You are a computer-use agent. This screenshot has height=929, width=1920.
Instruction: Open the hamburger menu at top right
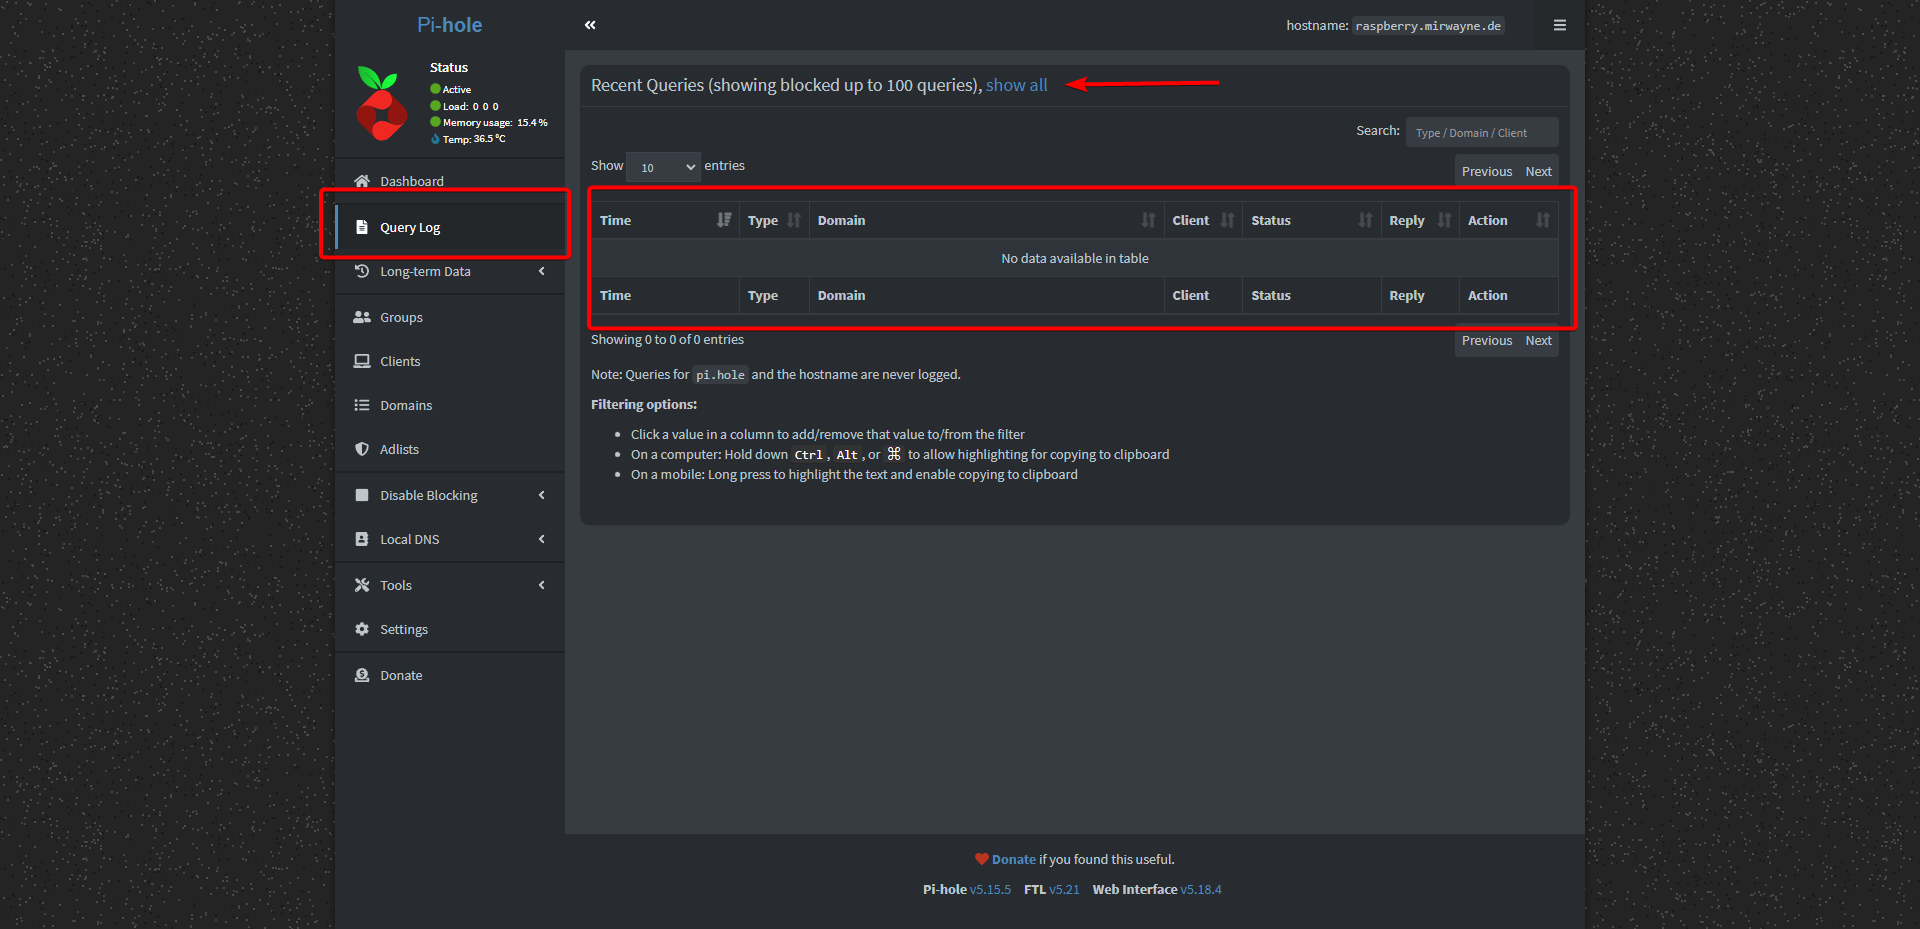[x=1559, y=25]
